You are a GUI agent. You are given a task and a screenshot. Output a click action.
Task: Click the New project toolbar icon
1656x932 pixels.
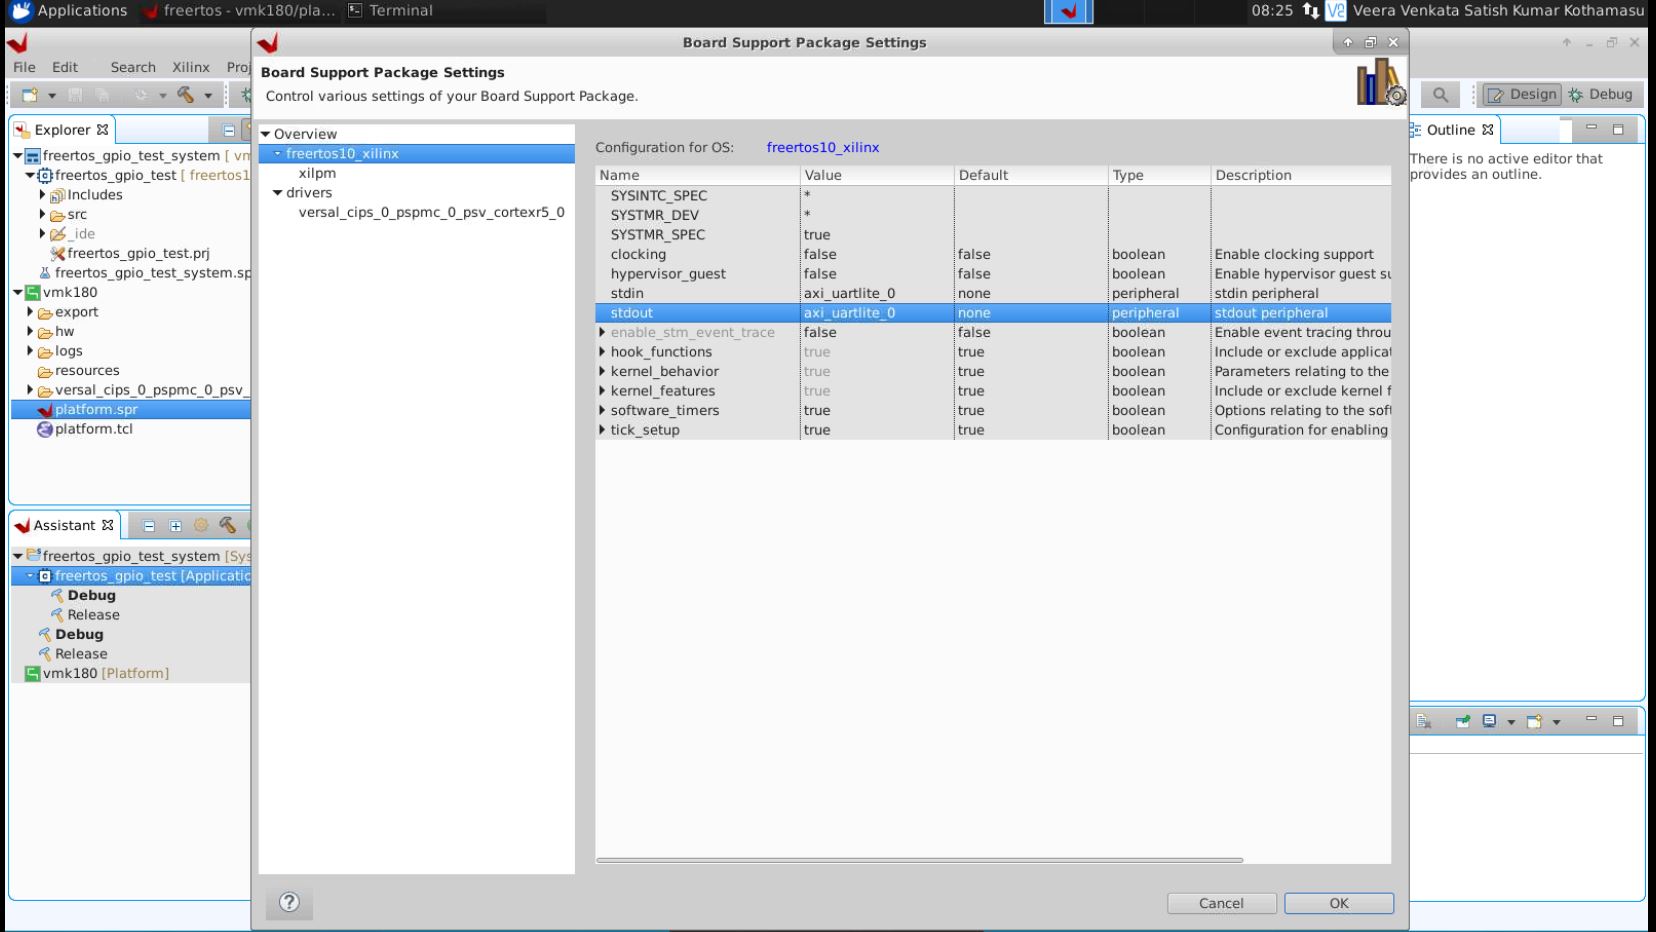(30, 95)
